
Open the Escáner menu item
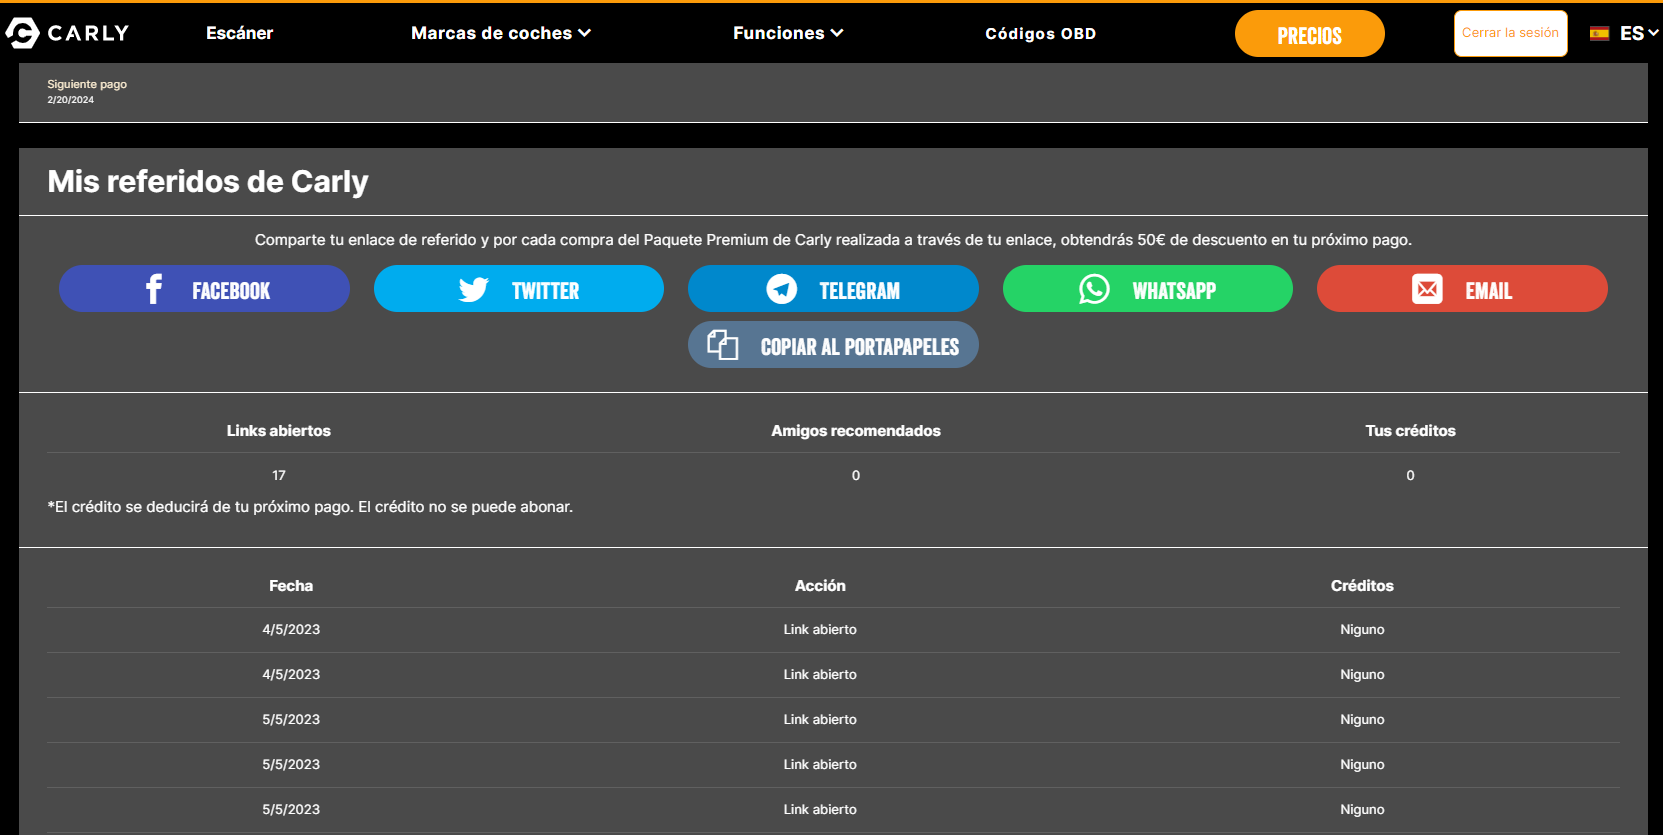(x=239, y=33)
